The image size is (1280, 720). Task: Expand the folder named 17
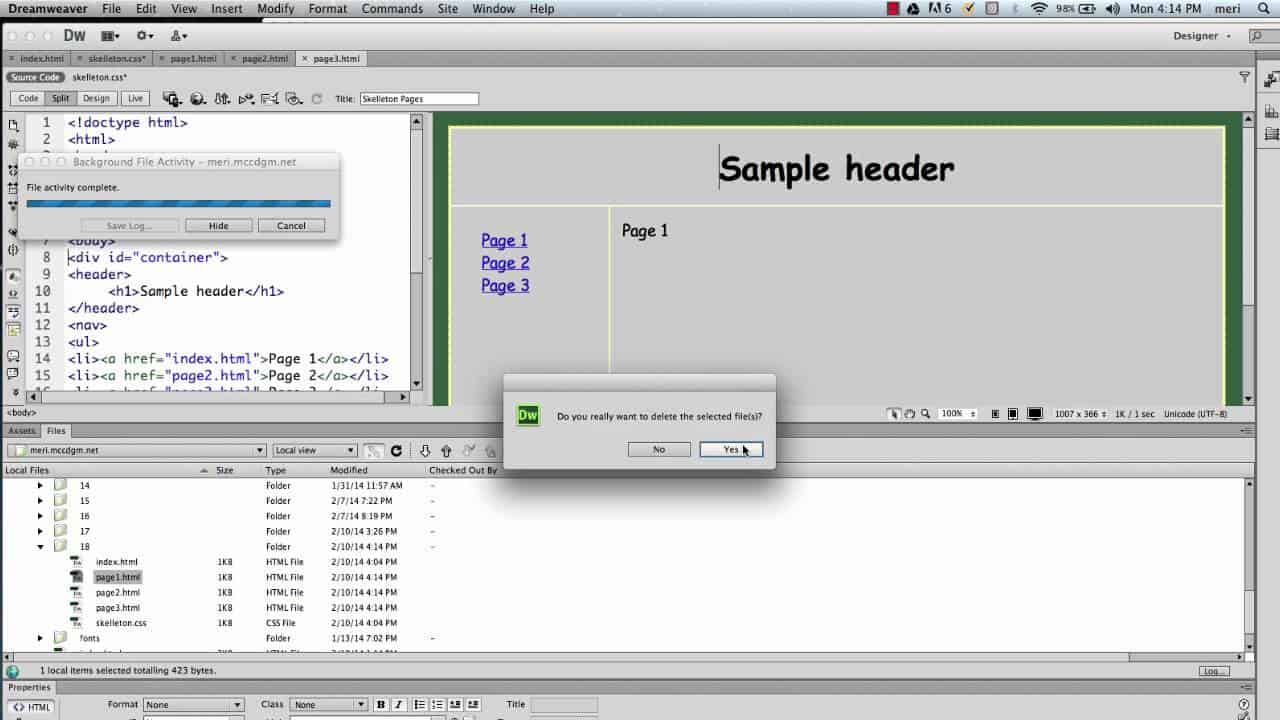point(40,531)
